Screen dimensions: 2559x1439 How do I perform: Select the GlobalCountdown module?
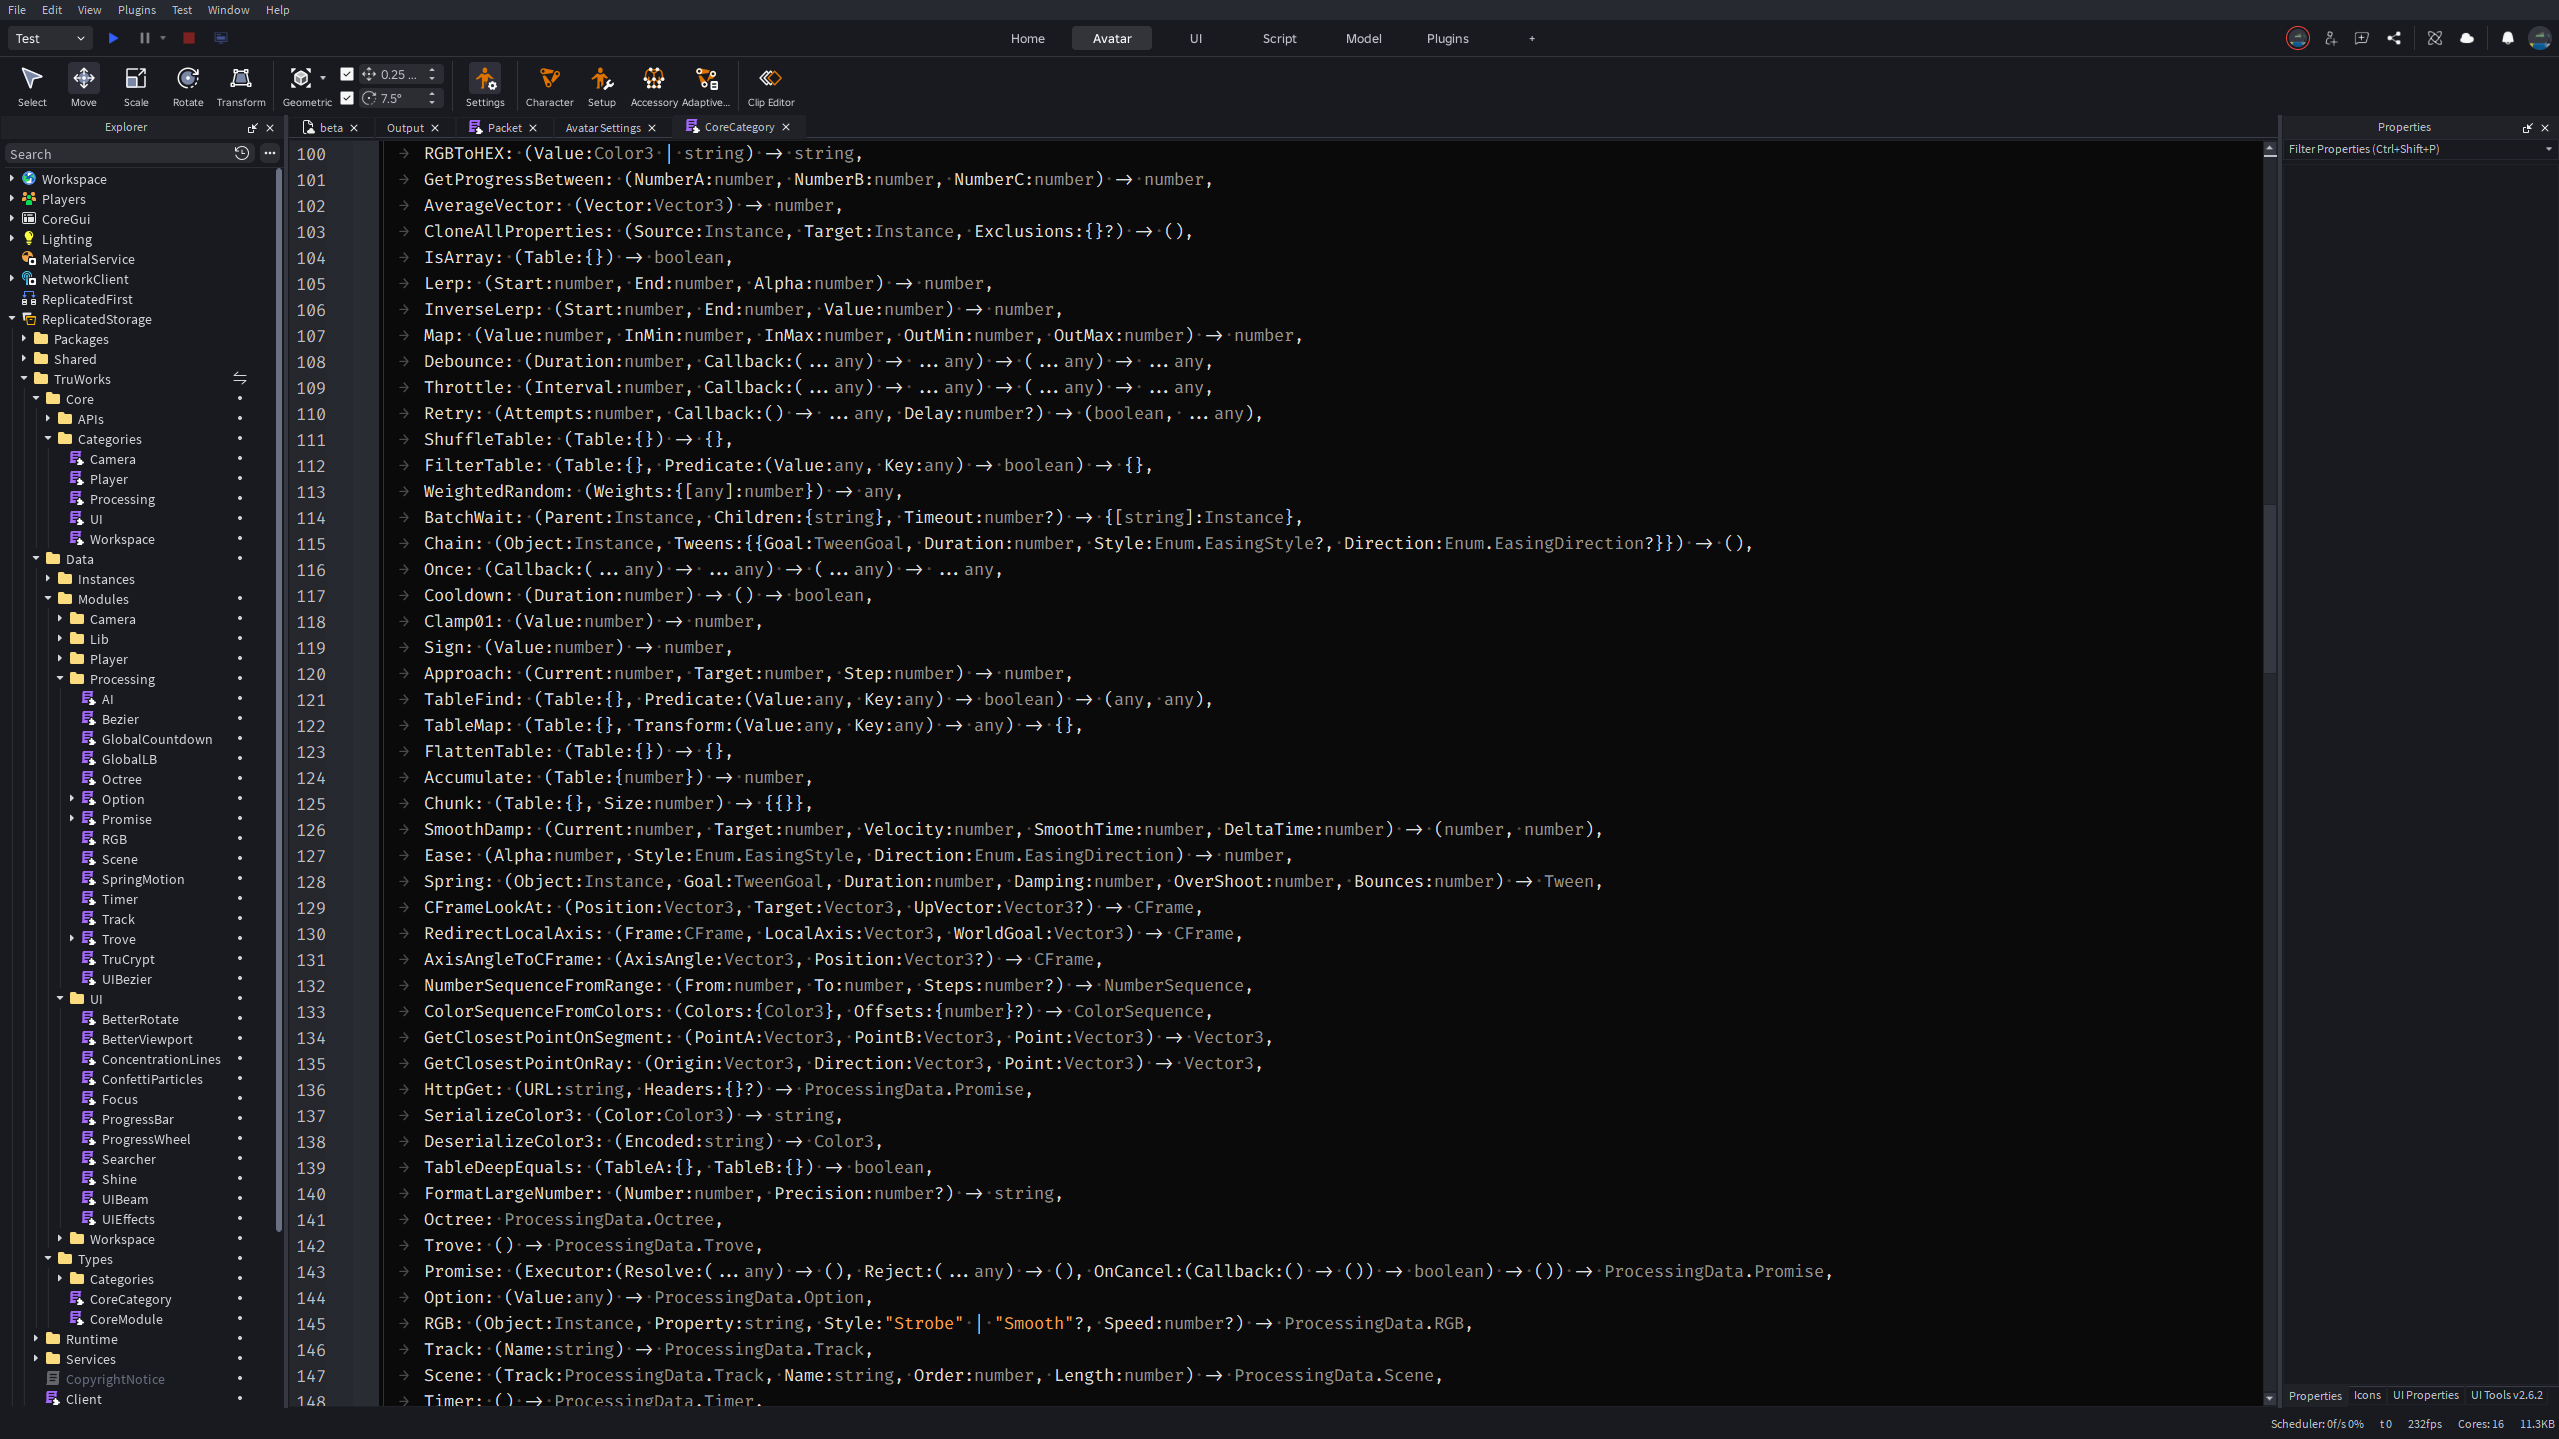pos(157,739)
